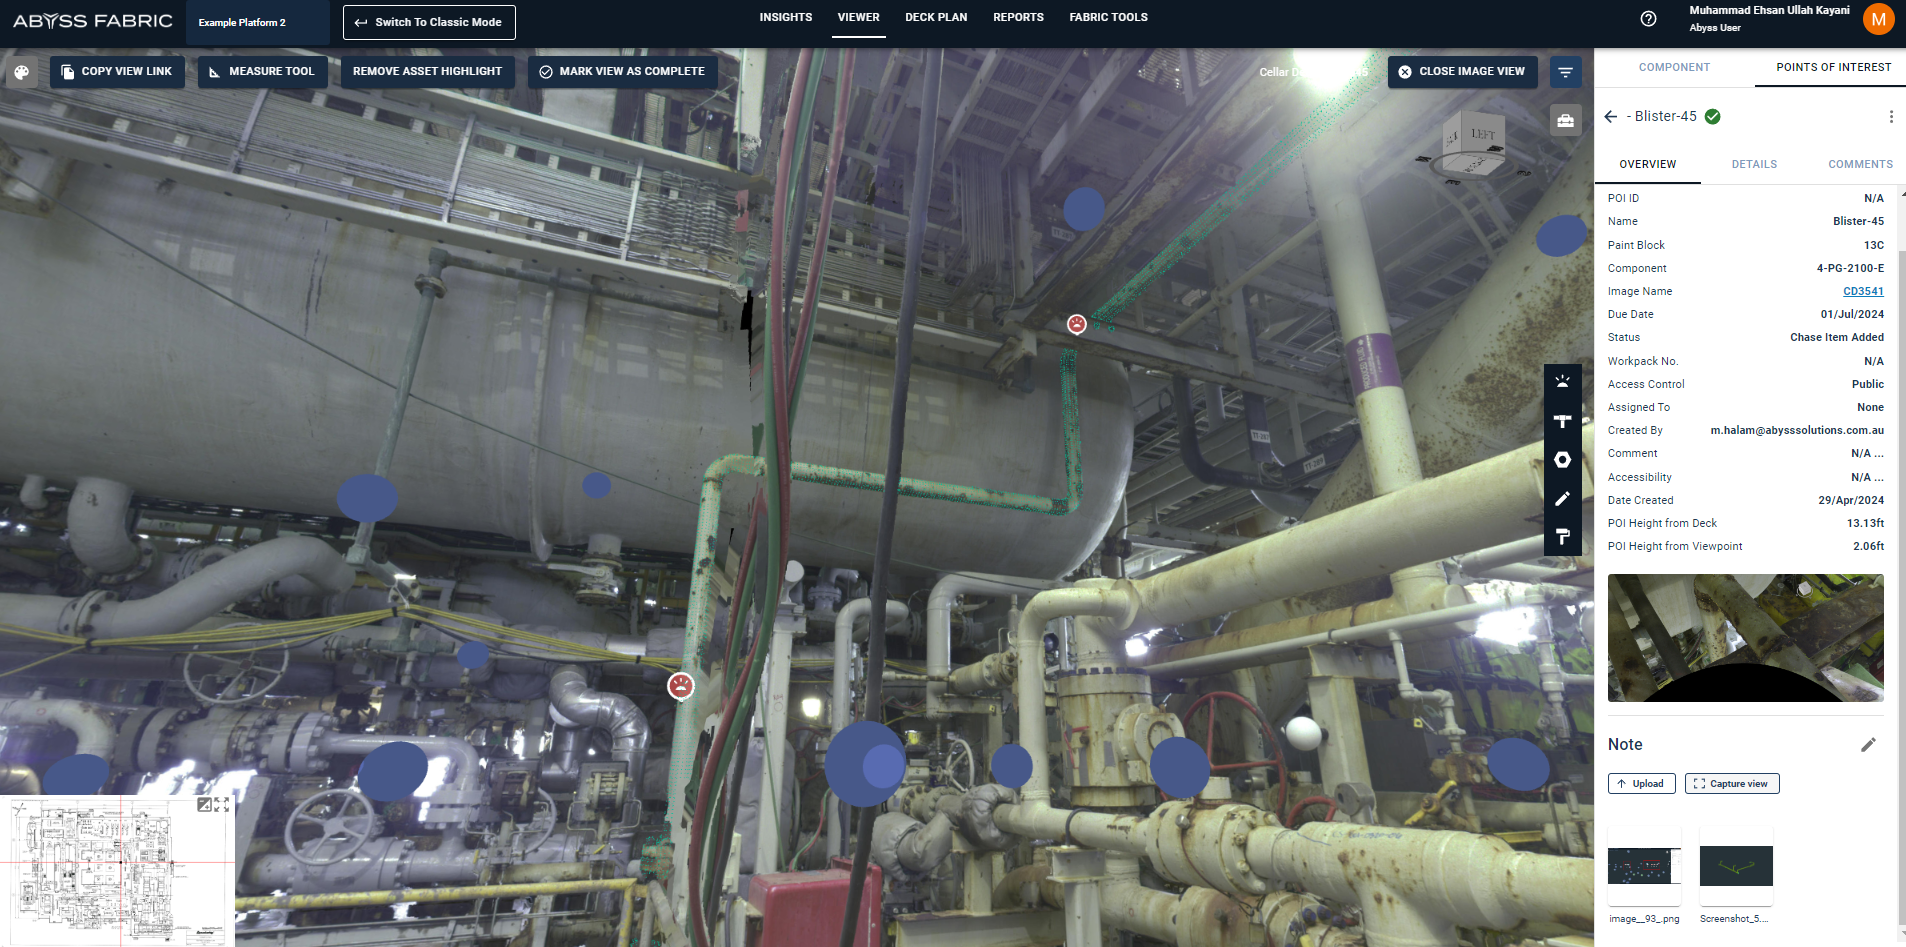Open the user profile avatar menu
Viewport: 1906px width, 947px height.
(1878, 19)
